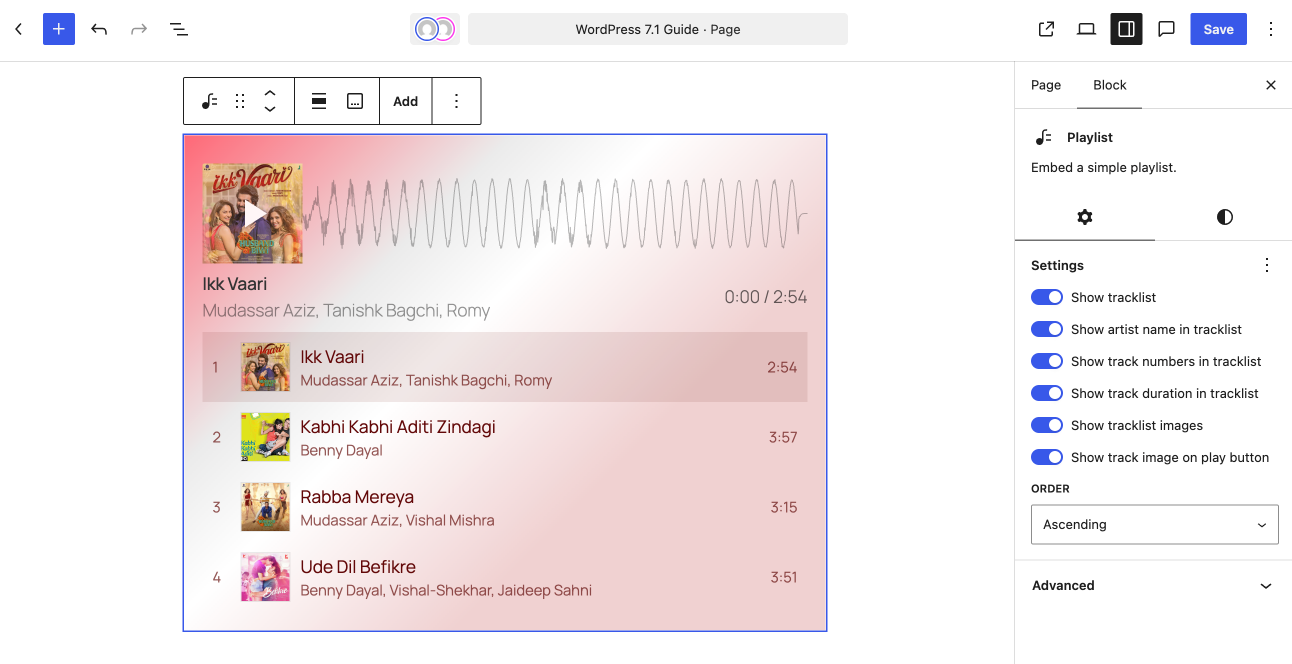Click the Kabhi Kabhi Aditi album thumbnail
Image resolution: width=1292 pixels, height=664 pixels.
(x=265, y=437)
